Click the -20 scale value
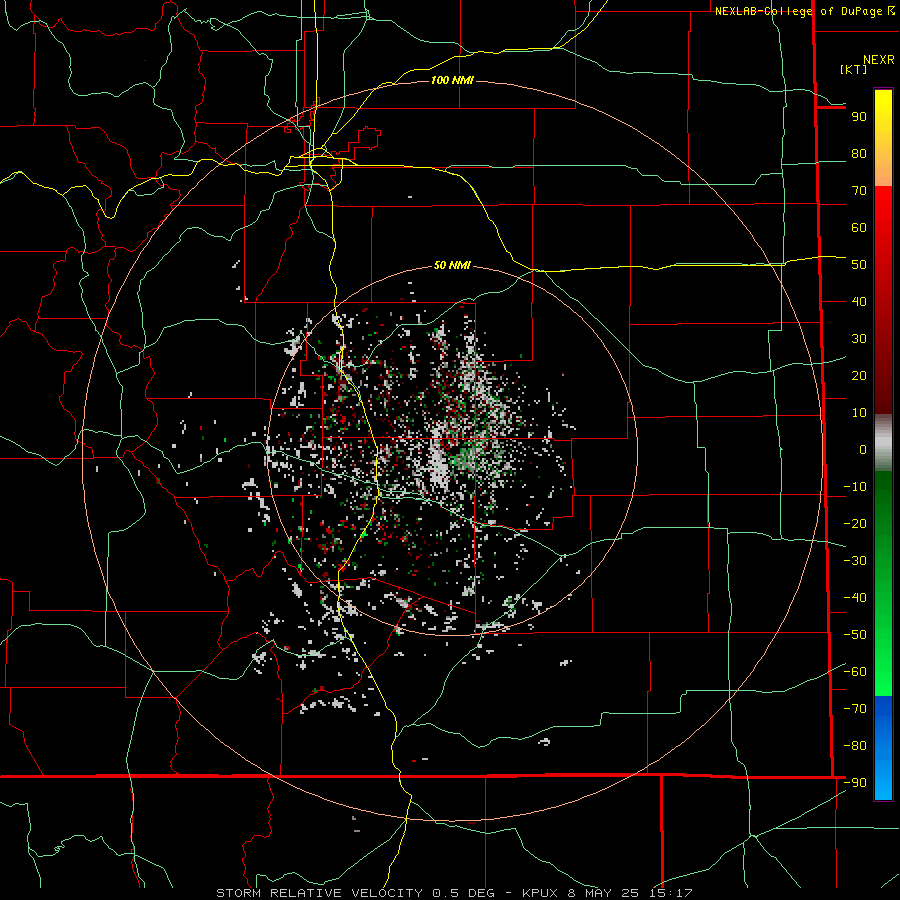 click(x=855, y=524)
